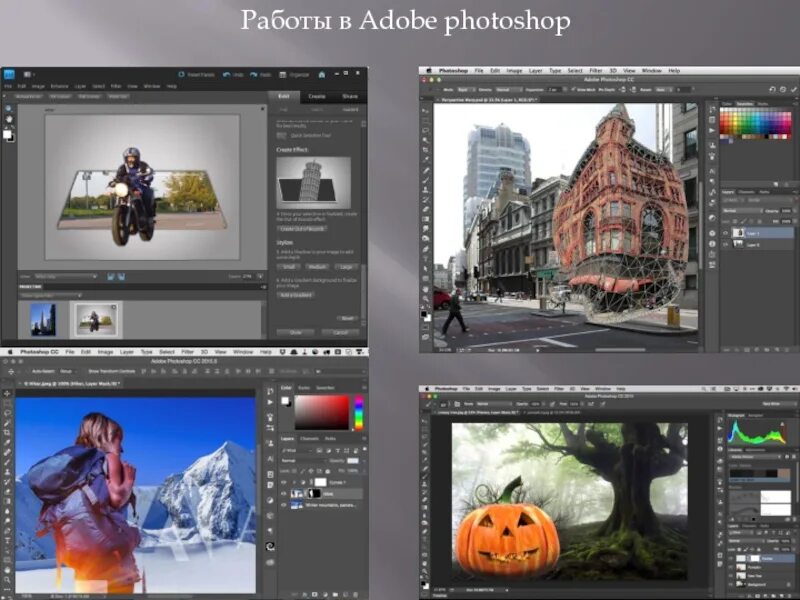Hide Layer 0 in building window
This screenshot has width=800, height=600.
(x=725, y=244)
